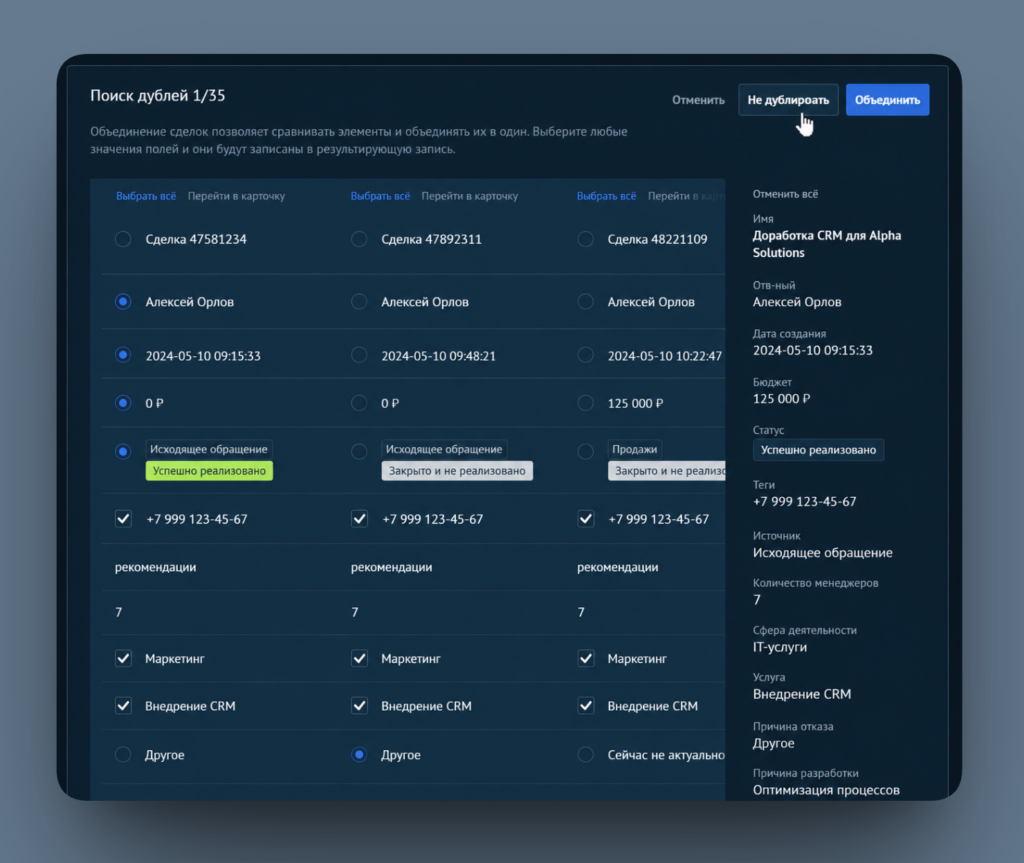Toggle Внедрение CRM checkbox, third column
This screenshot has height=863, width=1024.
click(x=586, y=706)
